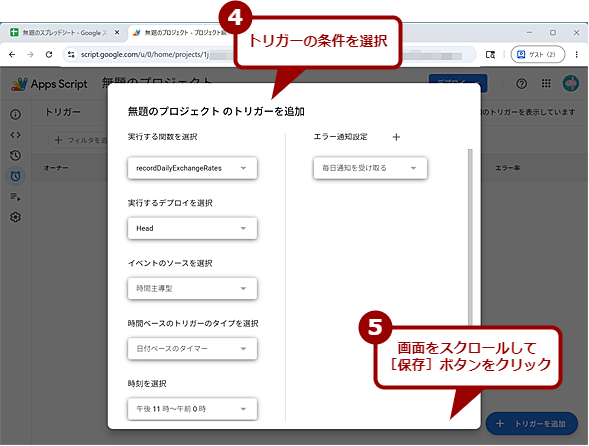The image size is (589, 446).
Task: Open the Editor code icon in sidebar
Action: (15, 135)
